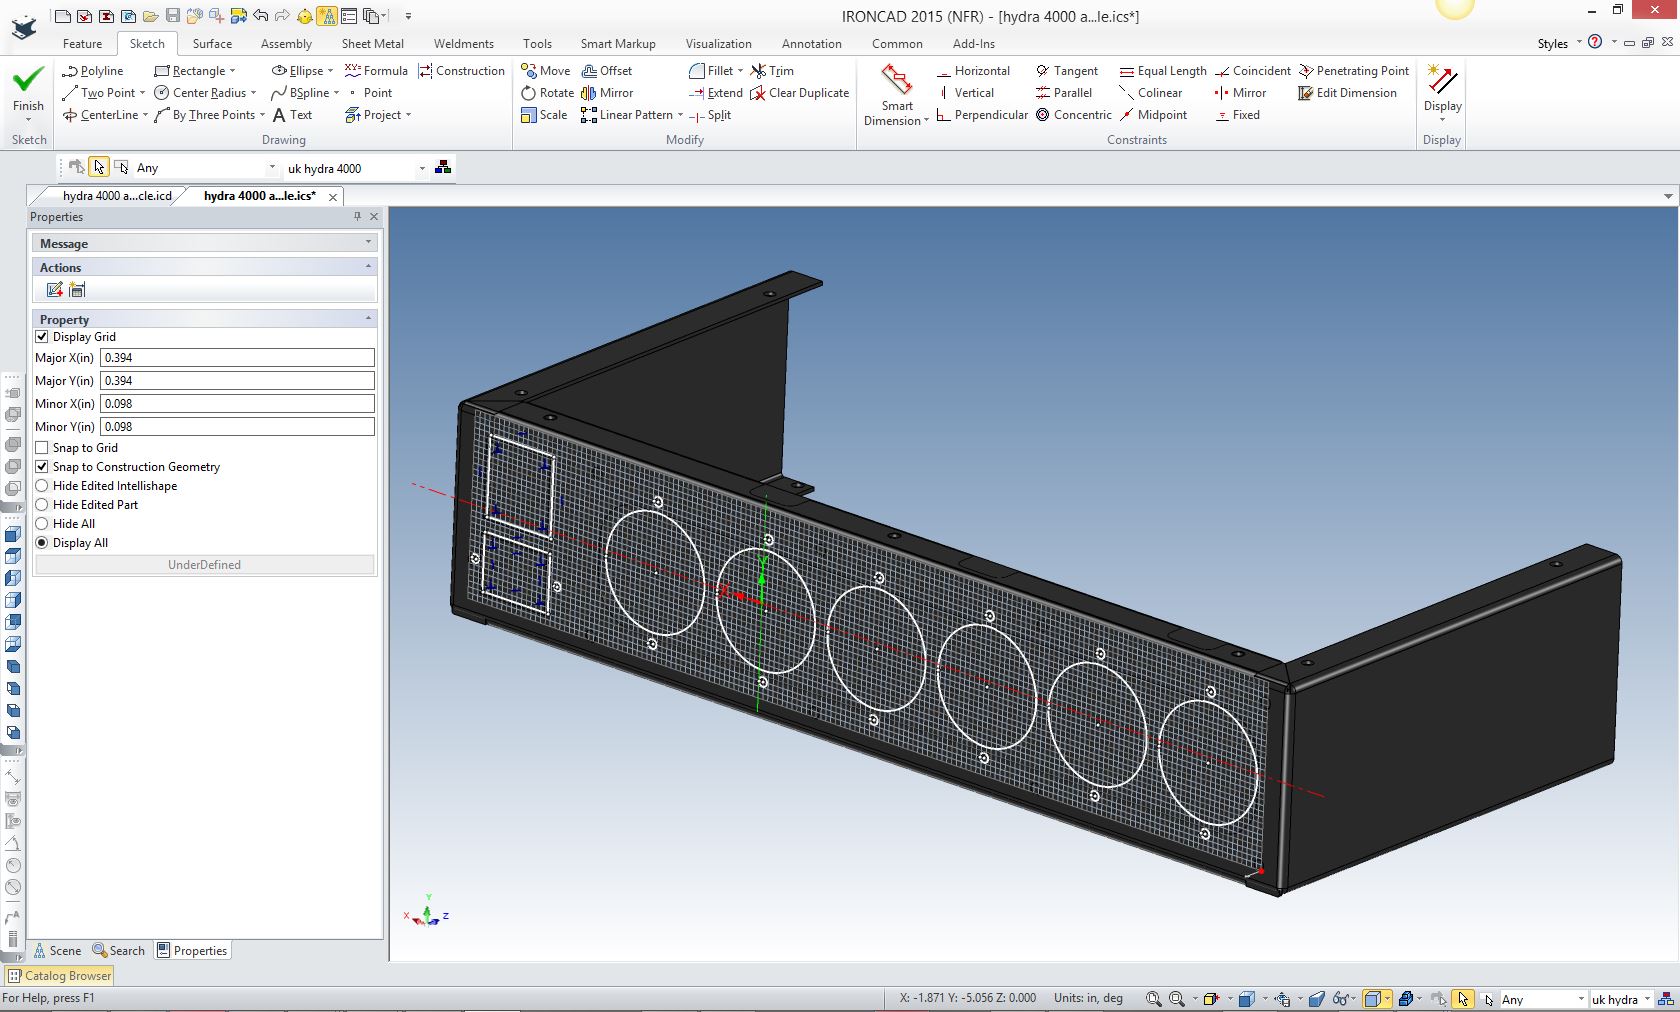This screenshot has width=1680, height=1012.
Task: Open the uk hydra 4000 combo box
Action: coord(356,168)
